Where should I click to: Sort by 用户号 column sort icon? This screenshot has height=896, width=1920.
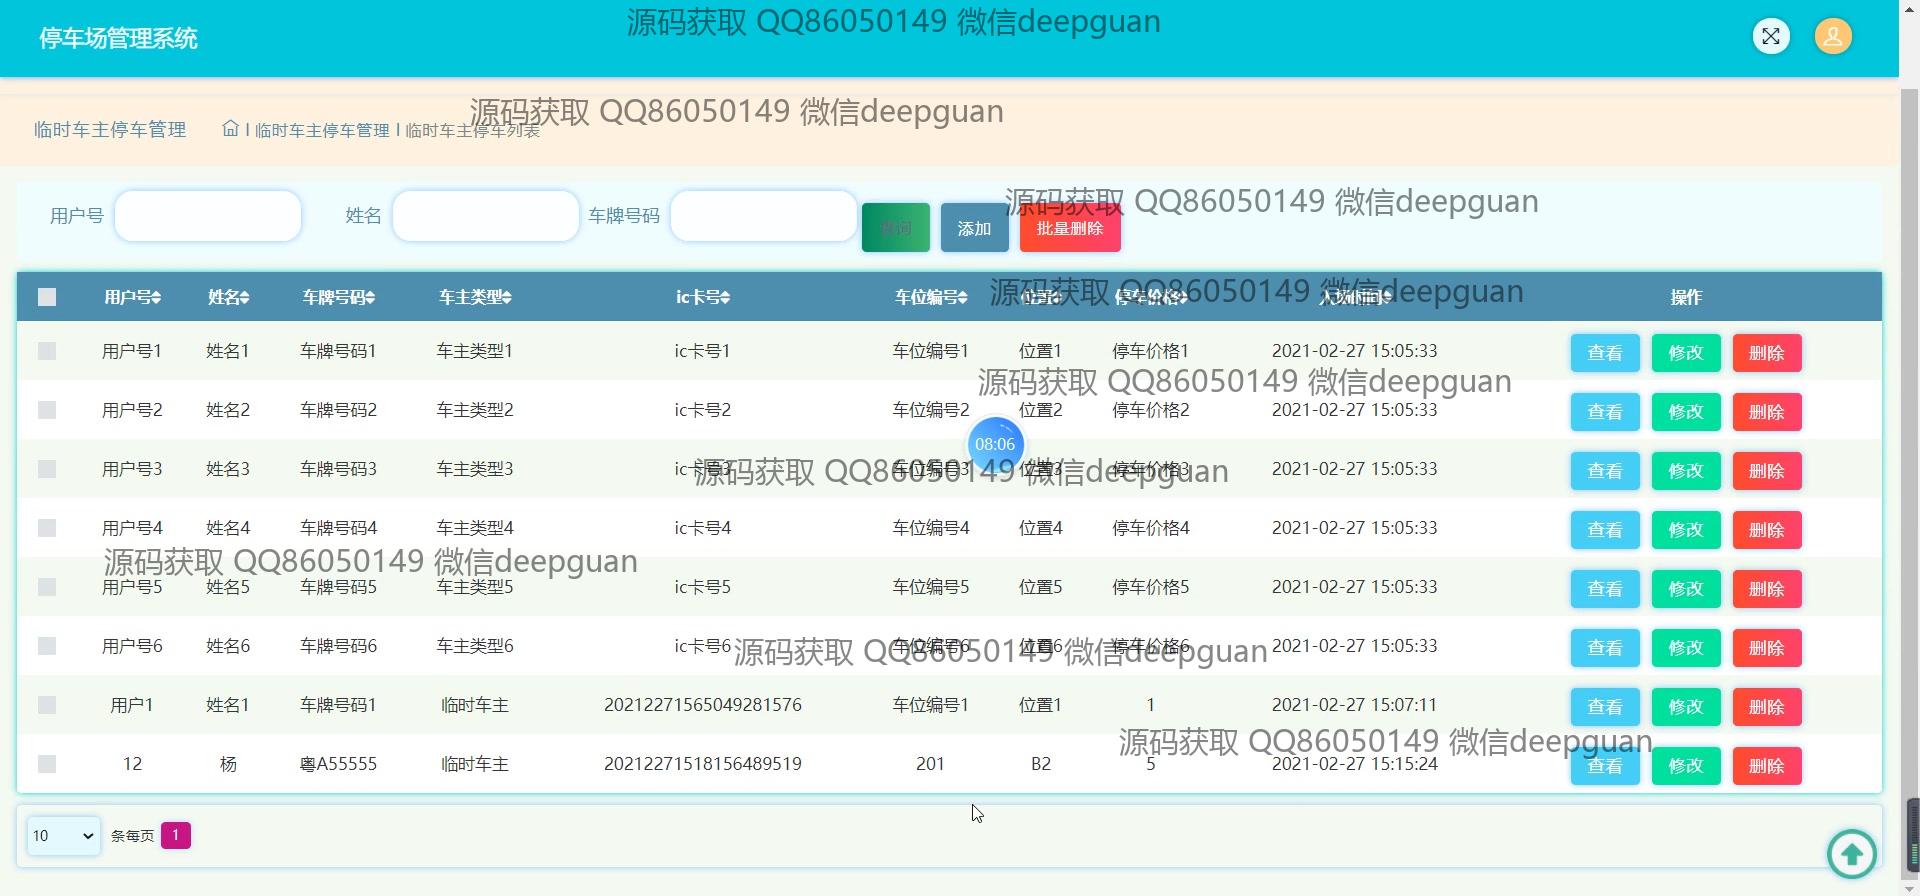(157, 298)
